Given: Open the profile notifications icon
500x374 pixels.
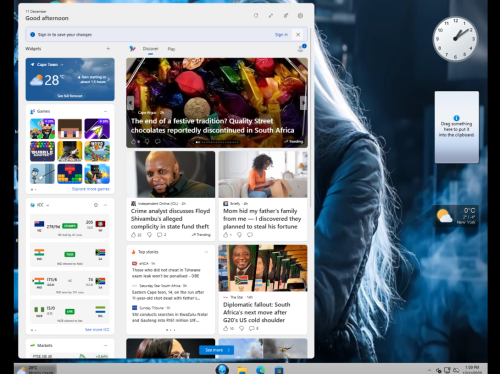Looking at the screenshot, I should (x=301, y=49).
